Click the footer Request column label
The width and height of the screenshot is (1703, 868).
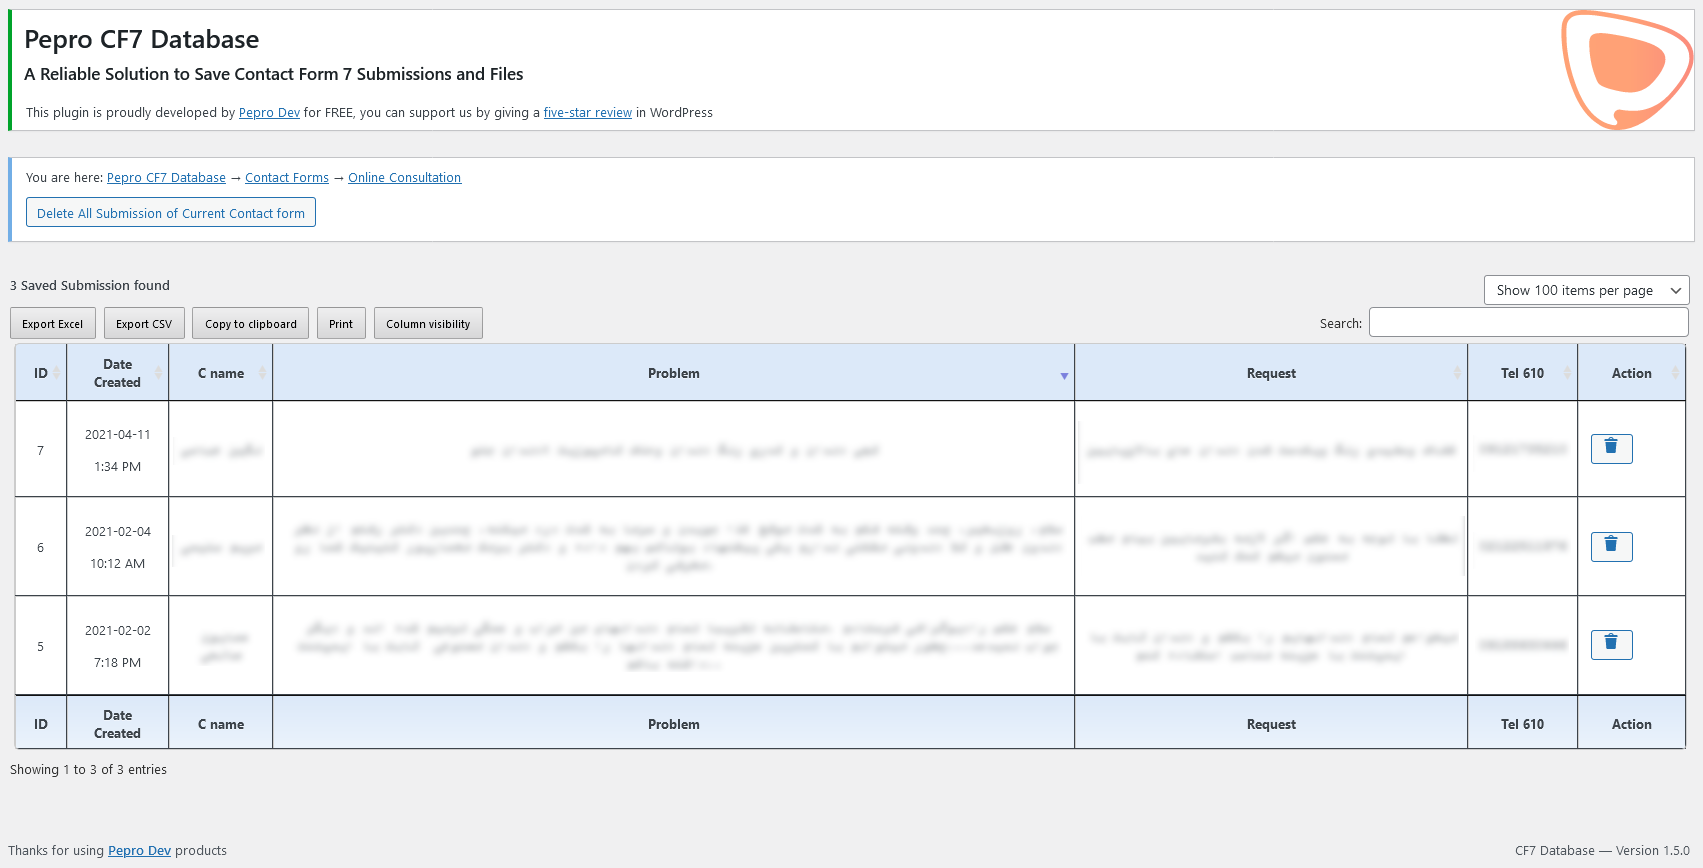pos(1271,724)
